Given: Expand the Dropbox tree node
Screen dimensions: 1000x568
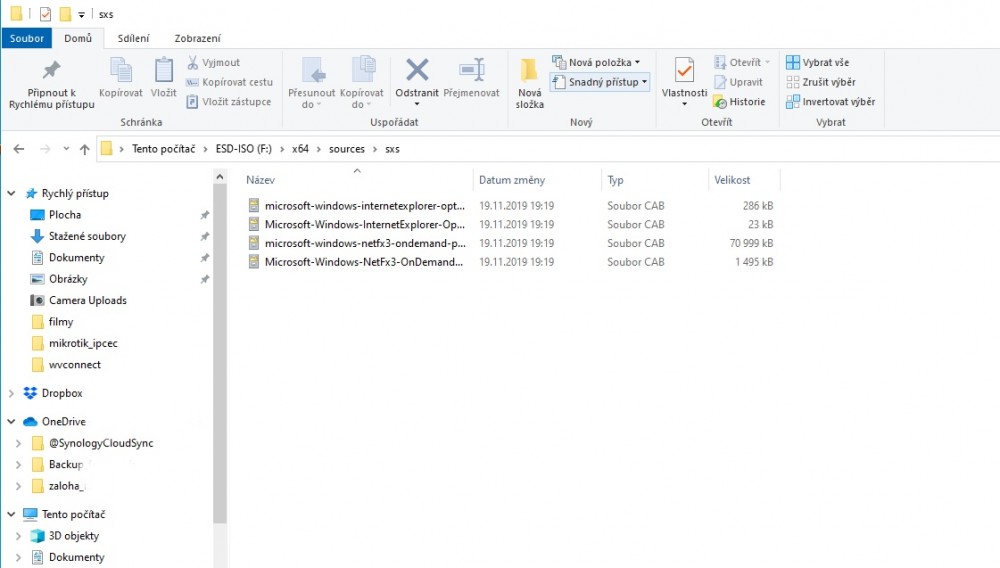Looking at the screenshot, I should coord(12,394).
